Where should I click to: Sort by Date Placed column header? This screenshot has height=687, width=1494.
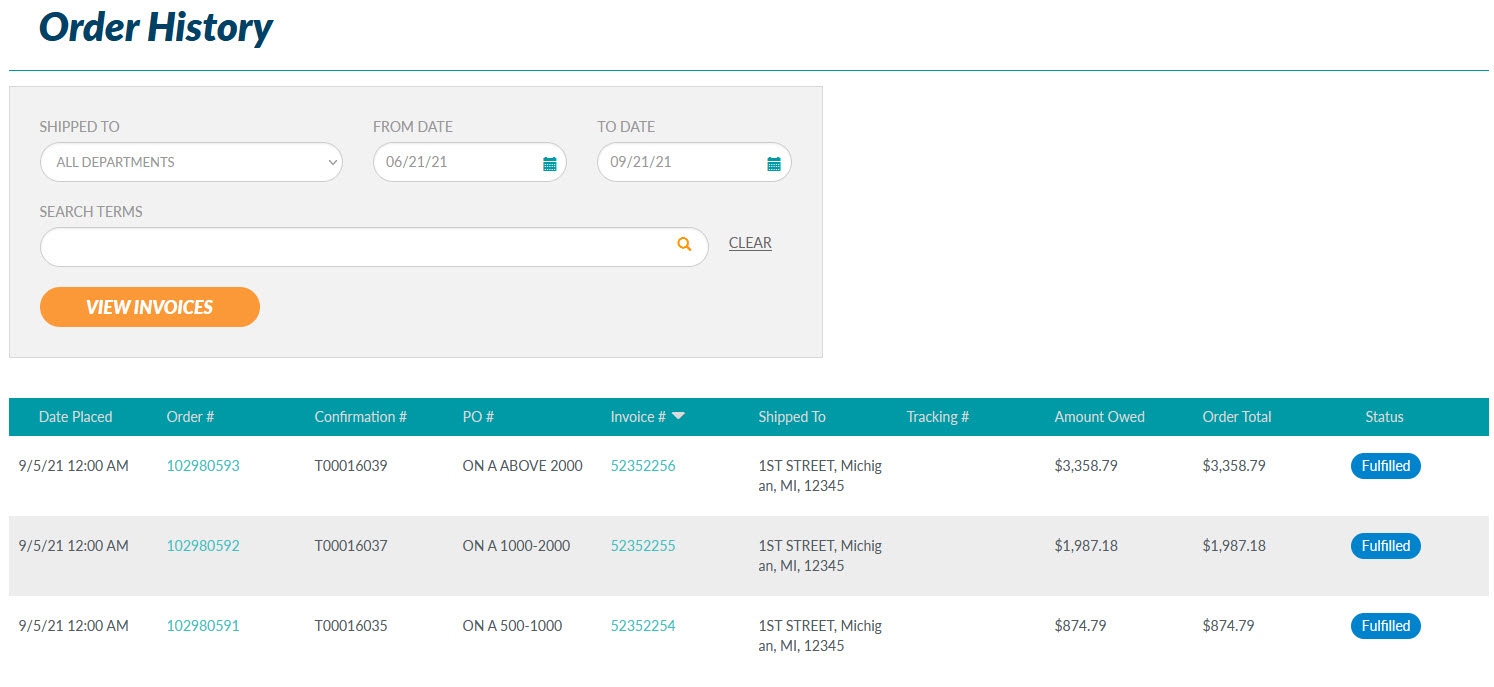pyautogui.click(x=76, y=417)
